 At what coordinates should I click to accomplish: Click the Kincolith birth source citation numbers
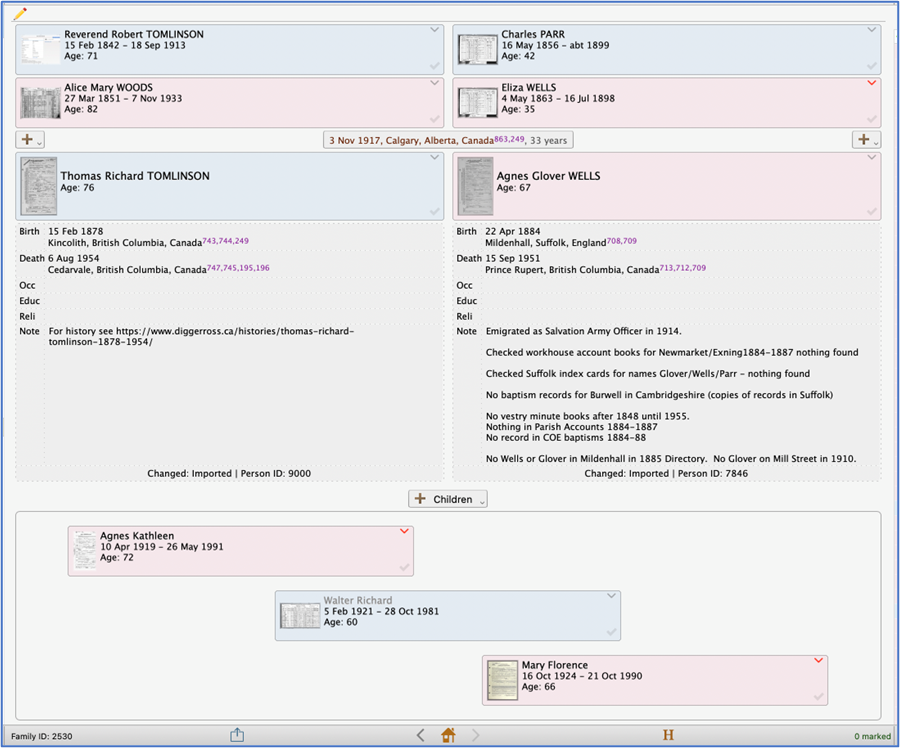click(x=226, y=242)
